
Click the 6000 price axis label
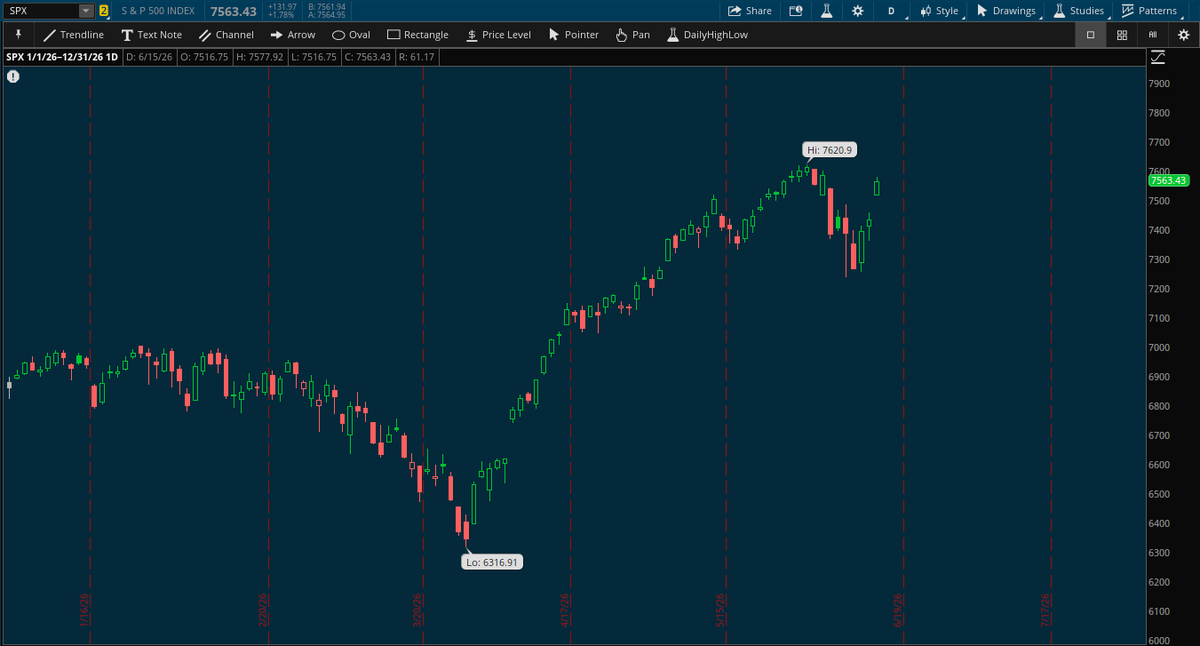point(1160,640)
